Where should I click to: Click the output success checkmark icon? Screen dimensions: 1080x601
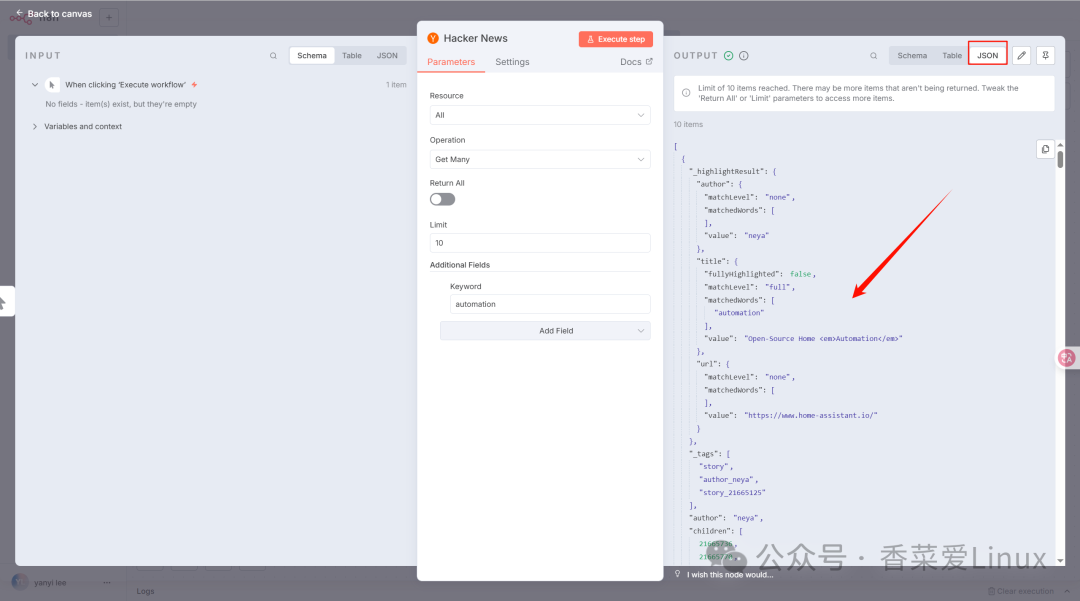tap(729, 56)
